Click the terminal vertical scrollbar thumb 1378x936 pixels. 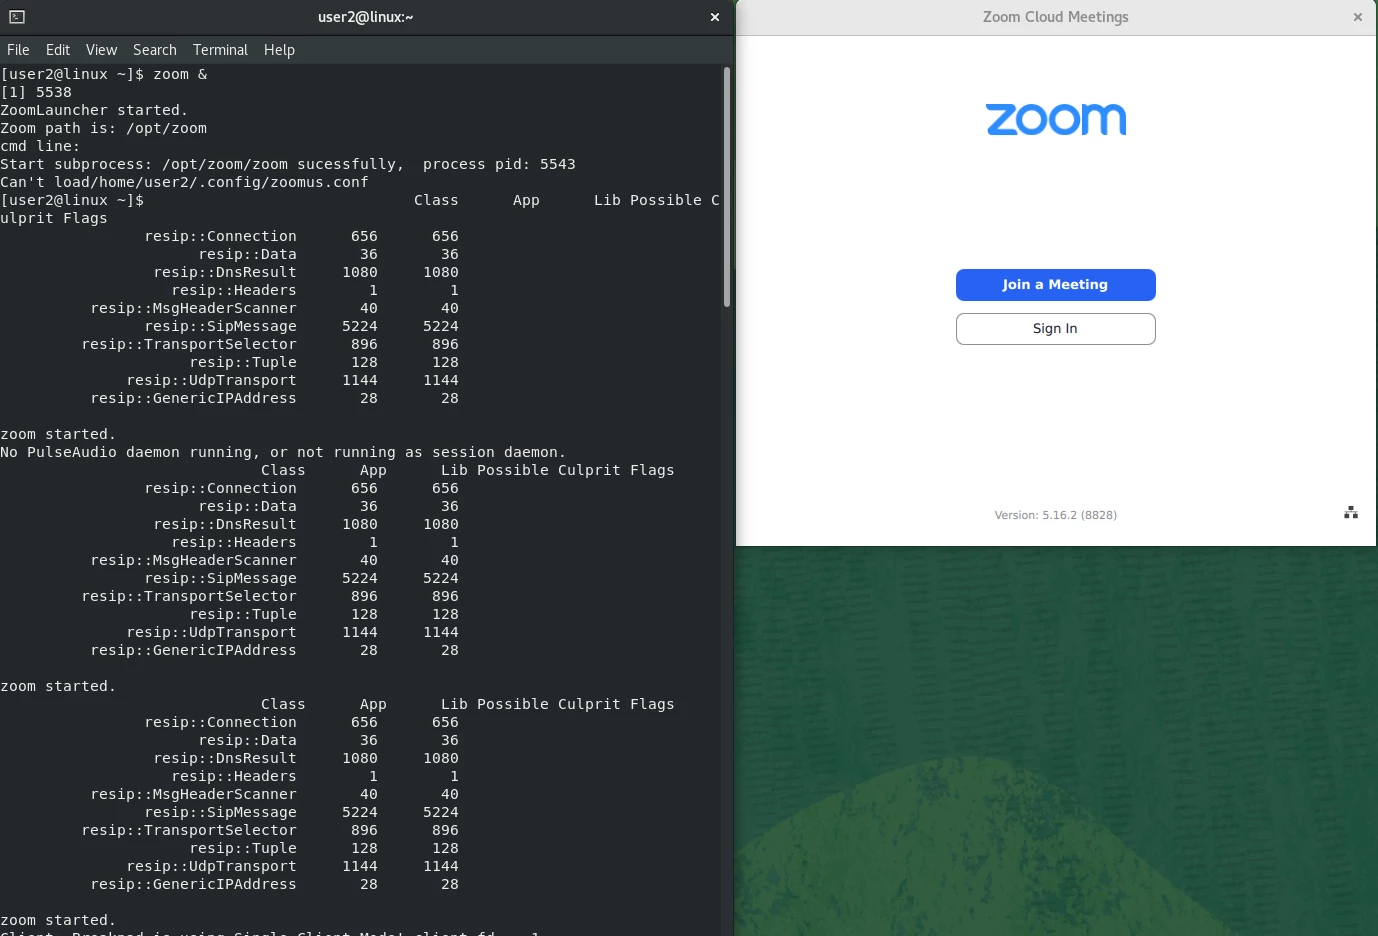727,187
